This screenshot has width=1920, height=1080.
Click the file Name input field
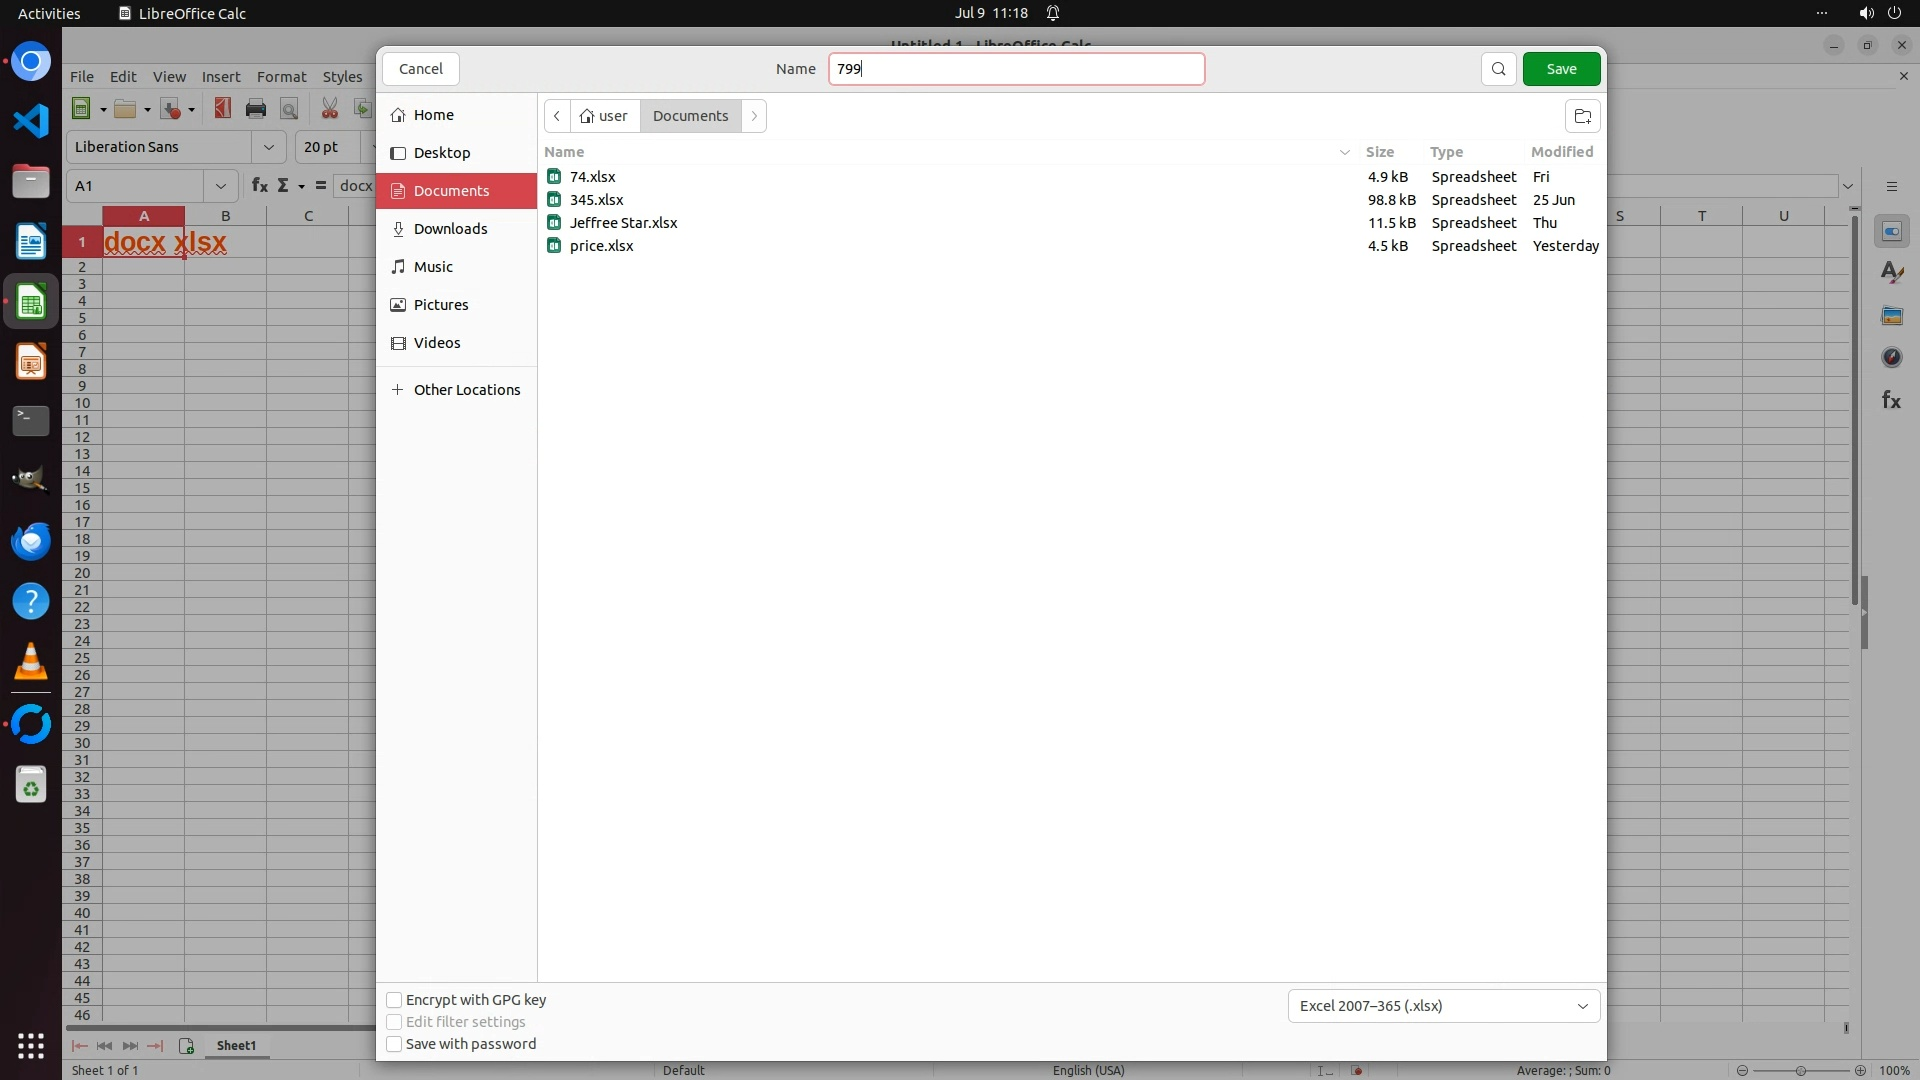(1015, 69)
